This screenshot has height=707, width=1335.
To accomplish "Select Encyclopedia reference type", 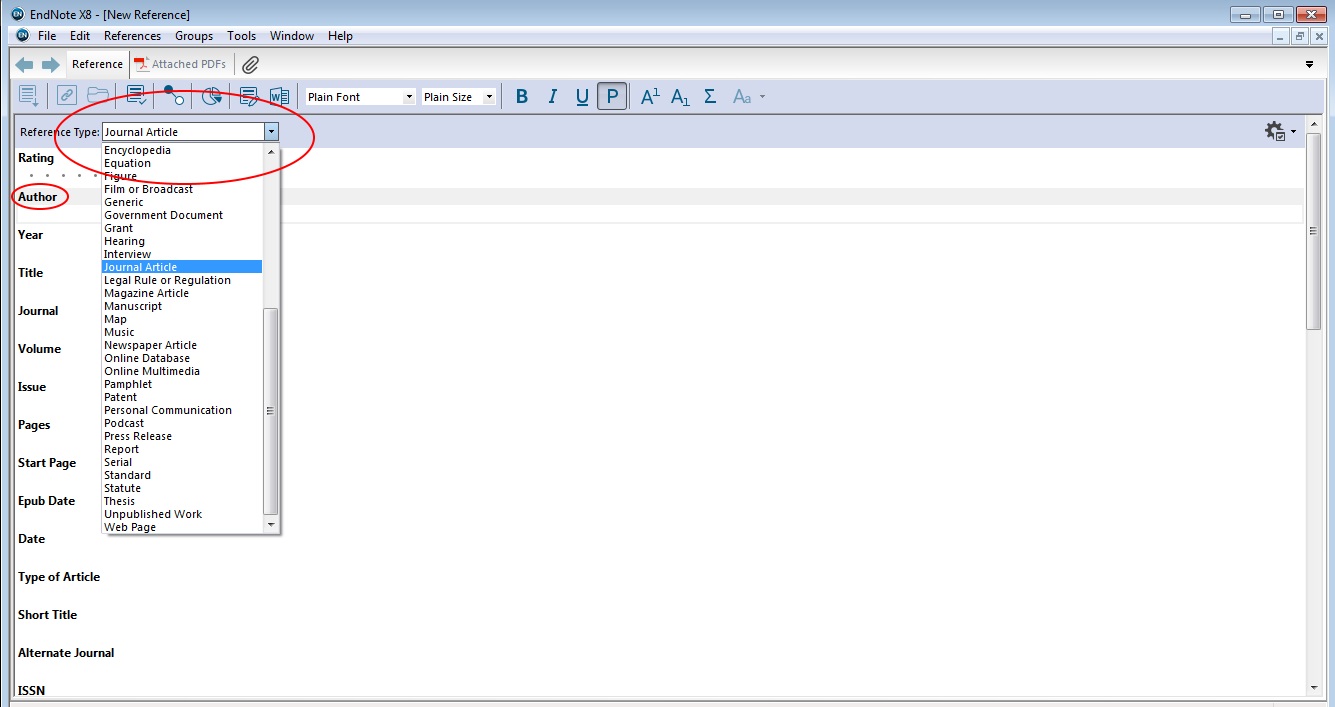I will click(x=137, y=150).
